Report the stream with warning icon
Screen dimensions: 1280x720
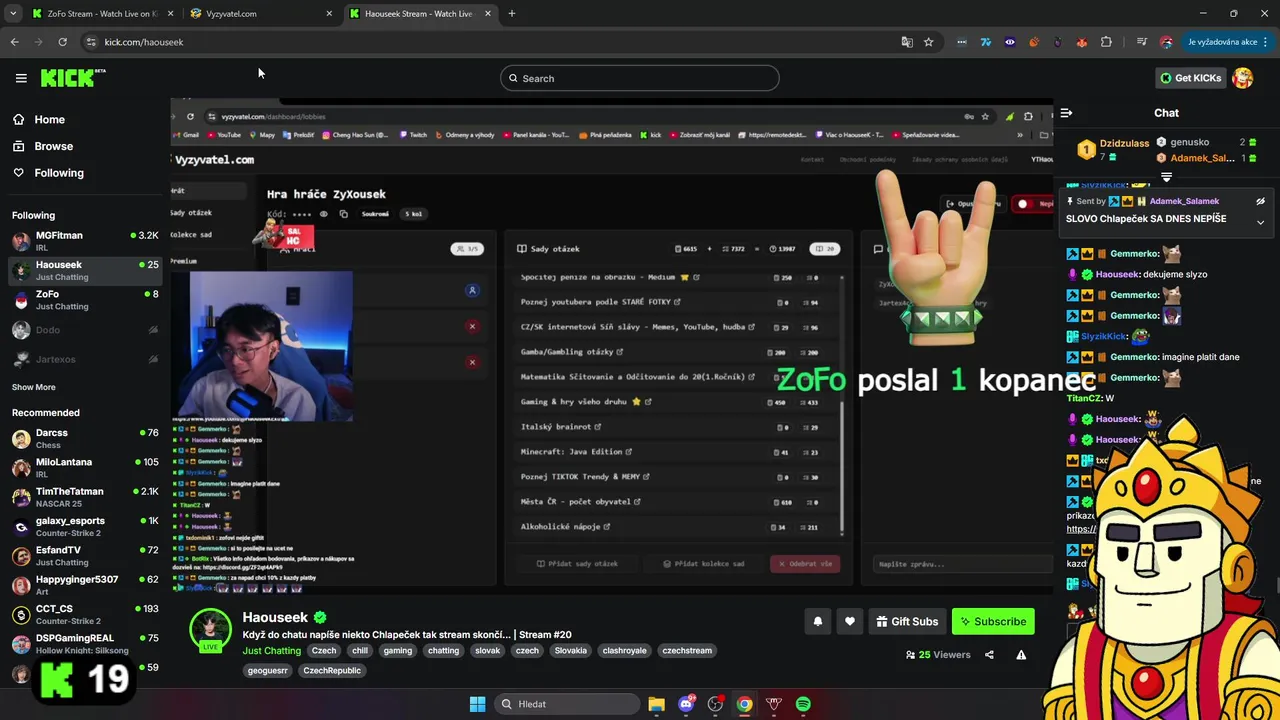point(1021,655)
